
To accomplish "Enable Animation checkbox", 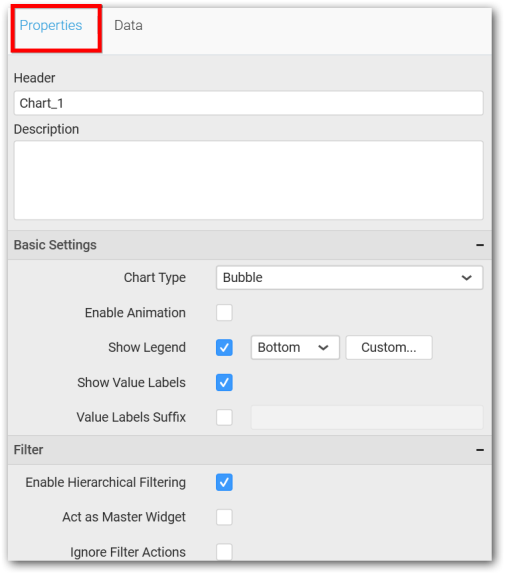I will pos(224,313).
